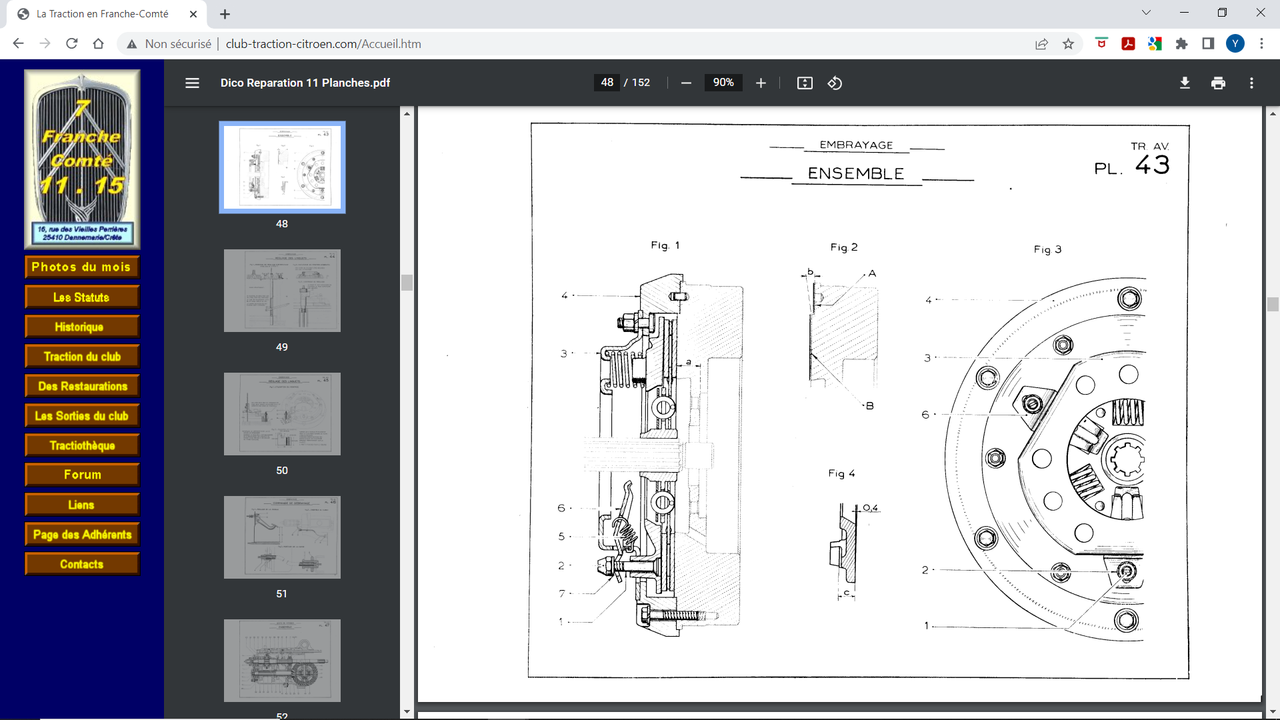This screenshot has height=720, width=1280.
Task: Download the PDF file
Action: point(1185,83)
